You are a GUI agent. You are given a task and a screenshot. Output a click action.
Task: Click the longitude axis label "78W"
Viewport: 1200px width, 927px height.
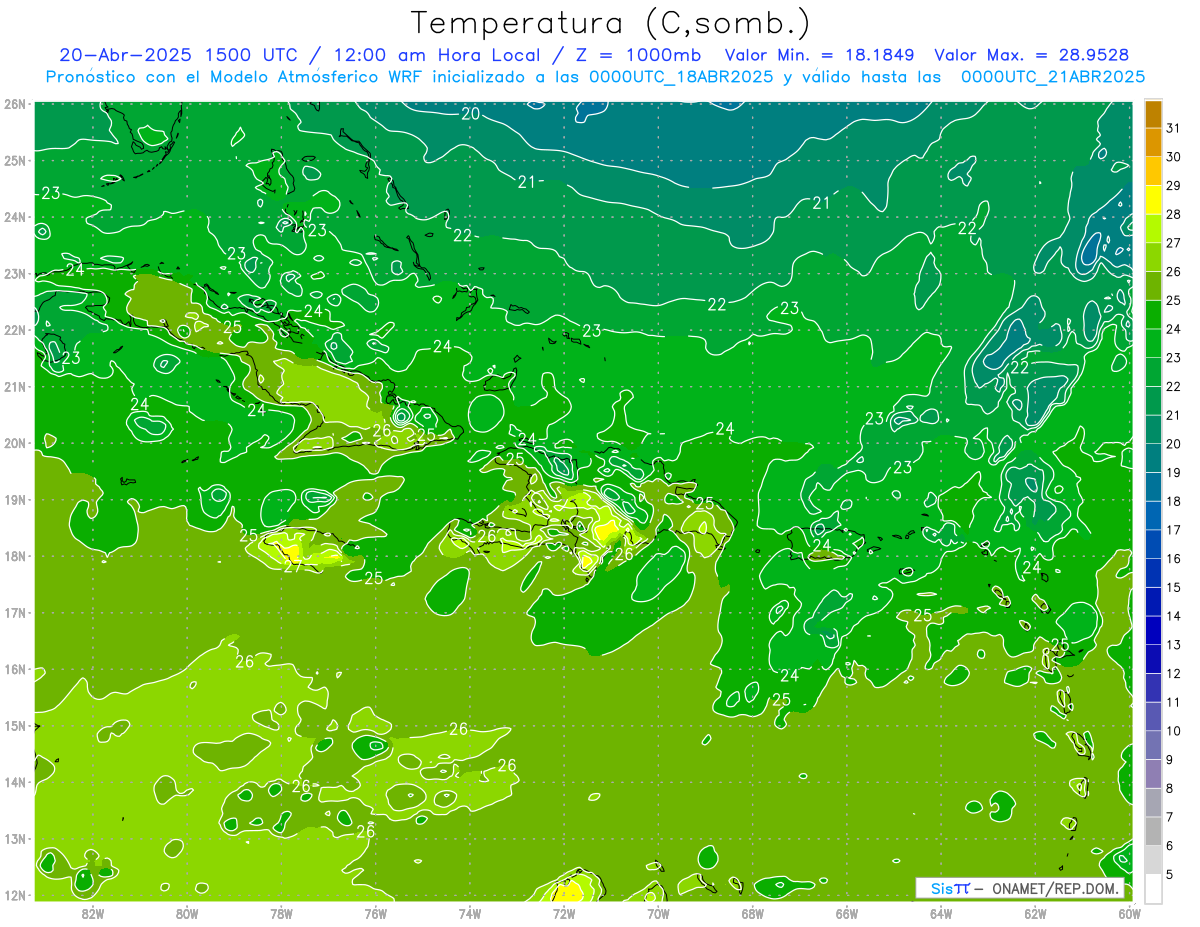281,913
